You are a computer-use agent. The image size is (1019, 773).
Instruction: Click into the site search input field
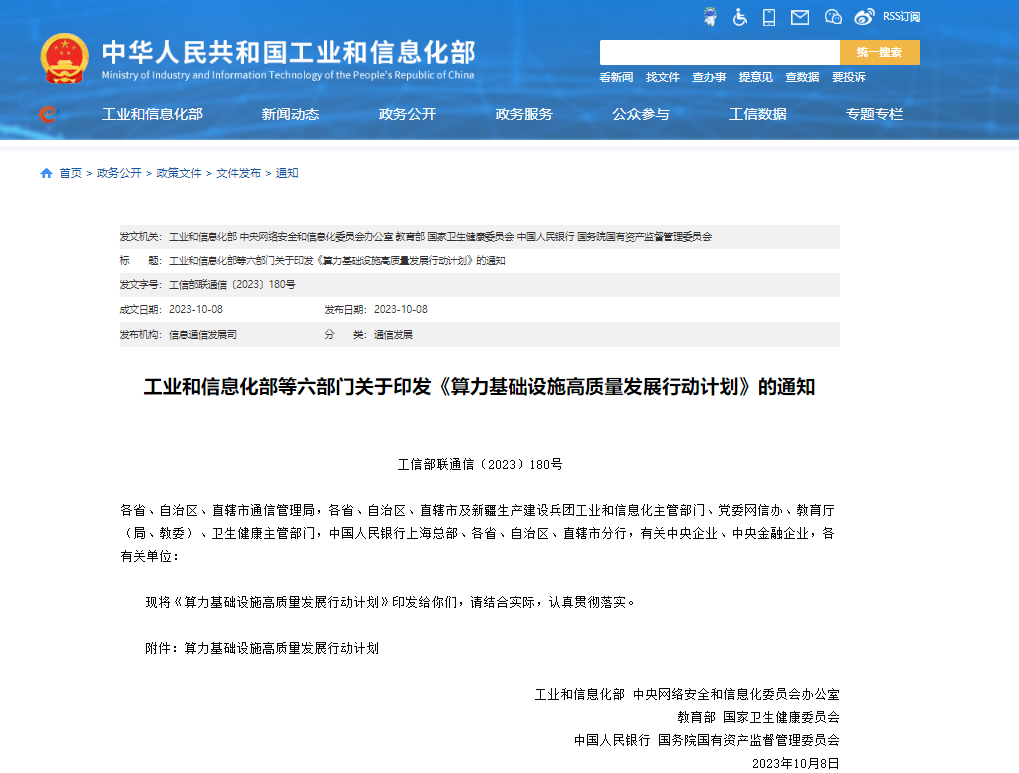tap(719, 53)
